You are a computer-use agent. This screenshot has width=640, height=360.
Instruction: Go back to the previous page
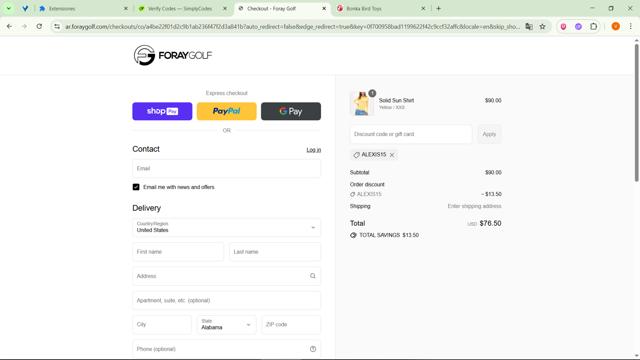coord(9,27)
